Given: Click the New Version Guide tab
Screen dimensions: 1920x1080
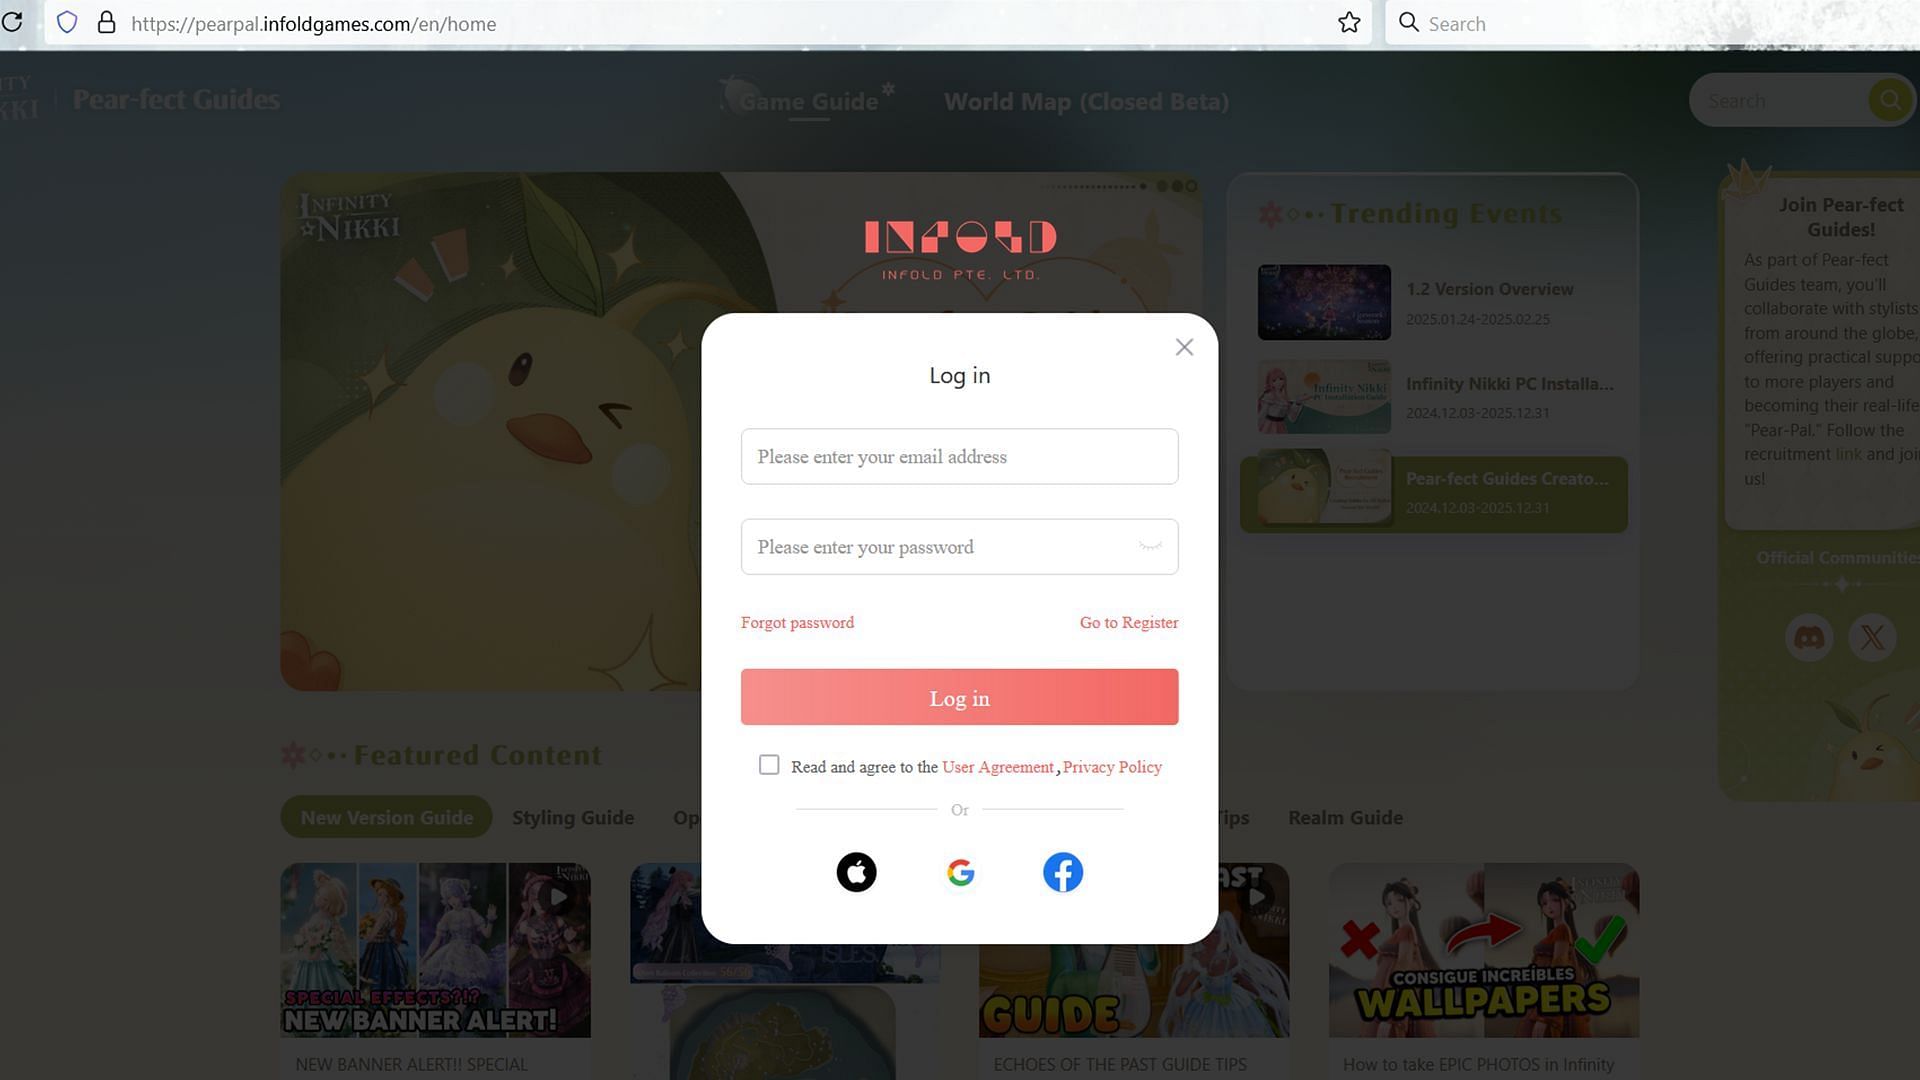Looking at the screenshot, I should pos(386,816).
